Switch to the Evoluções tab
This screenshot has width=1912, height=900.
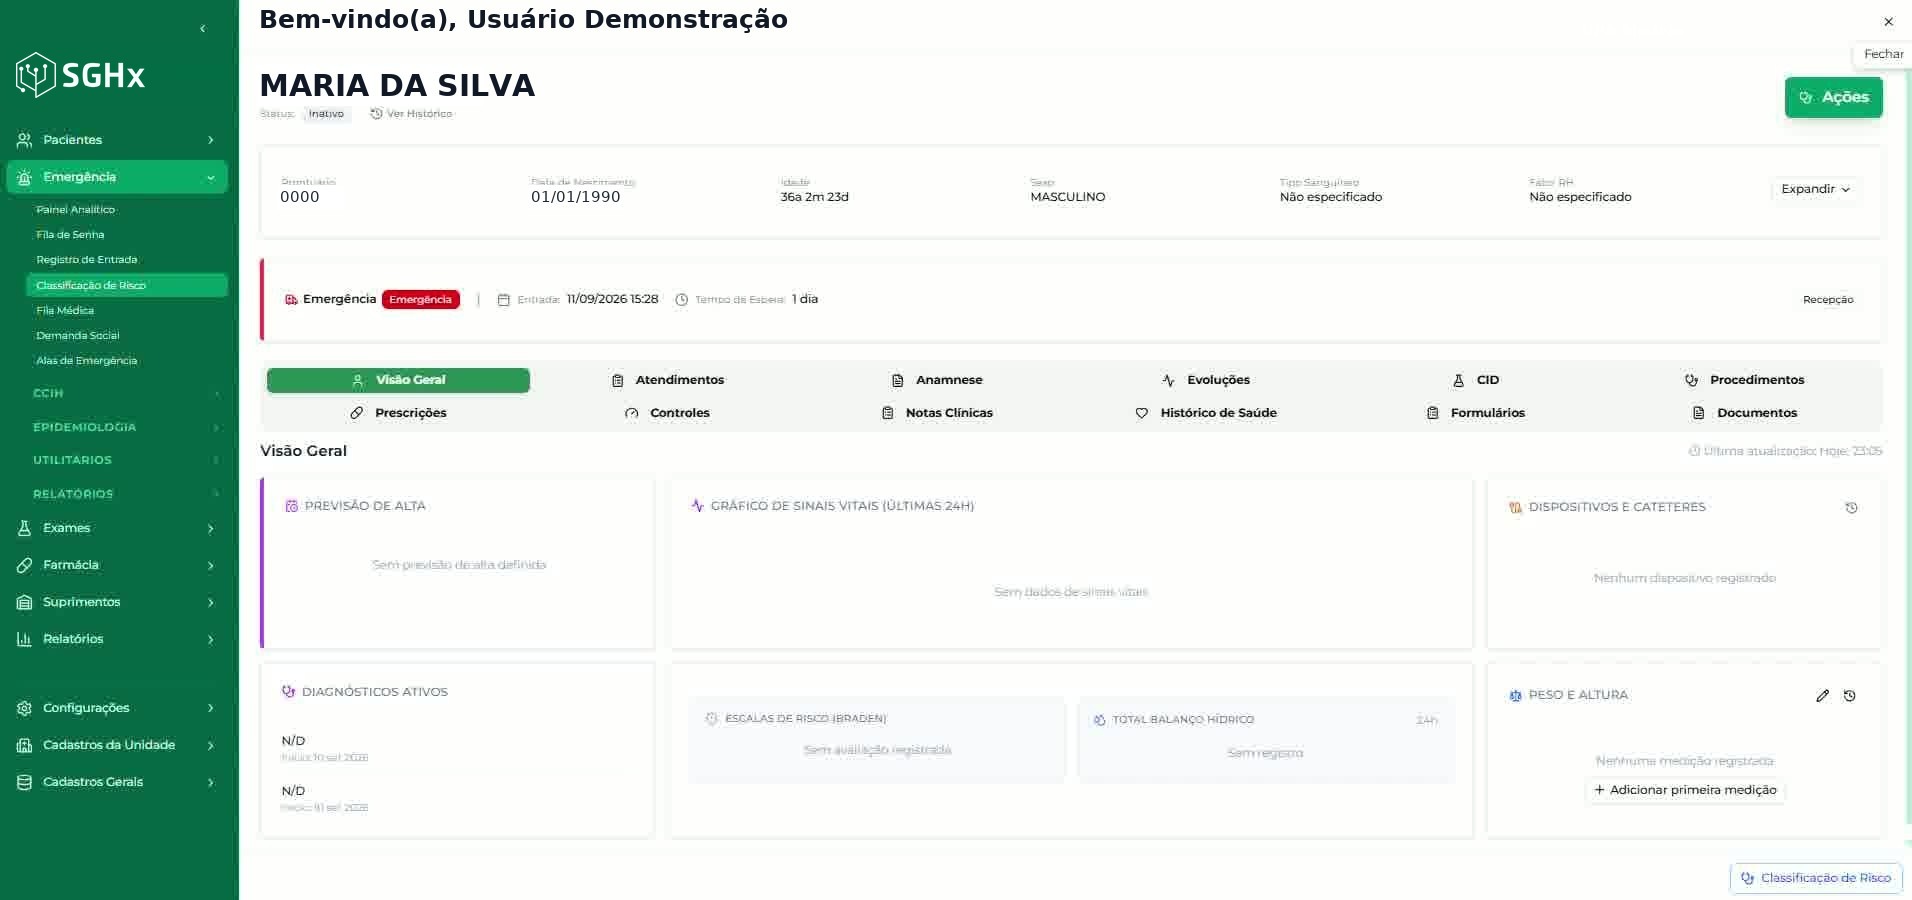[x=1206, y=380]
